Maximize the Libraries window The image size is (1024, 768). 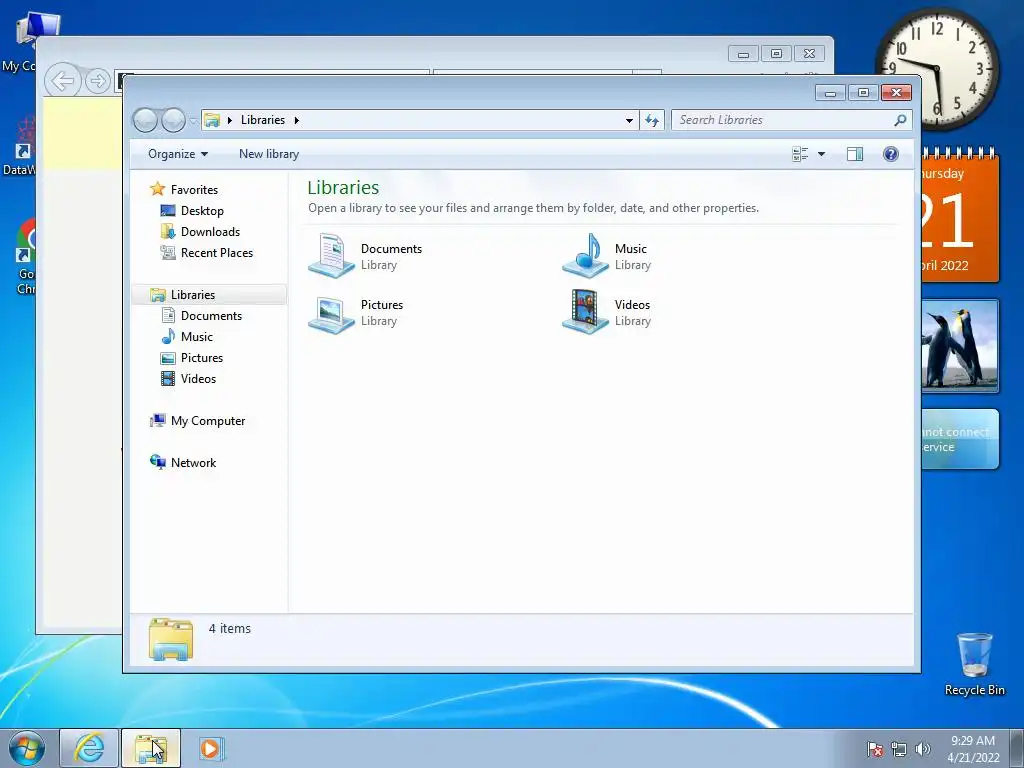863,93
